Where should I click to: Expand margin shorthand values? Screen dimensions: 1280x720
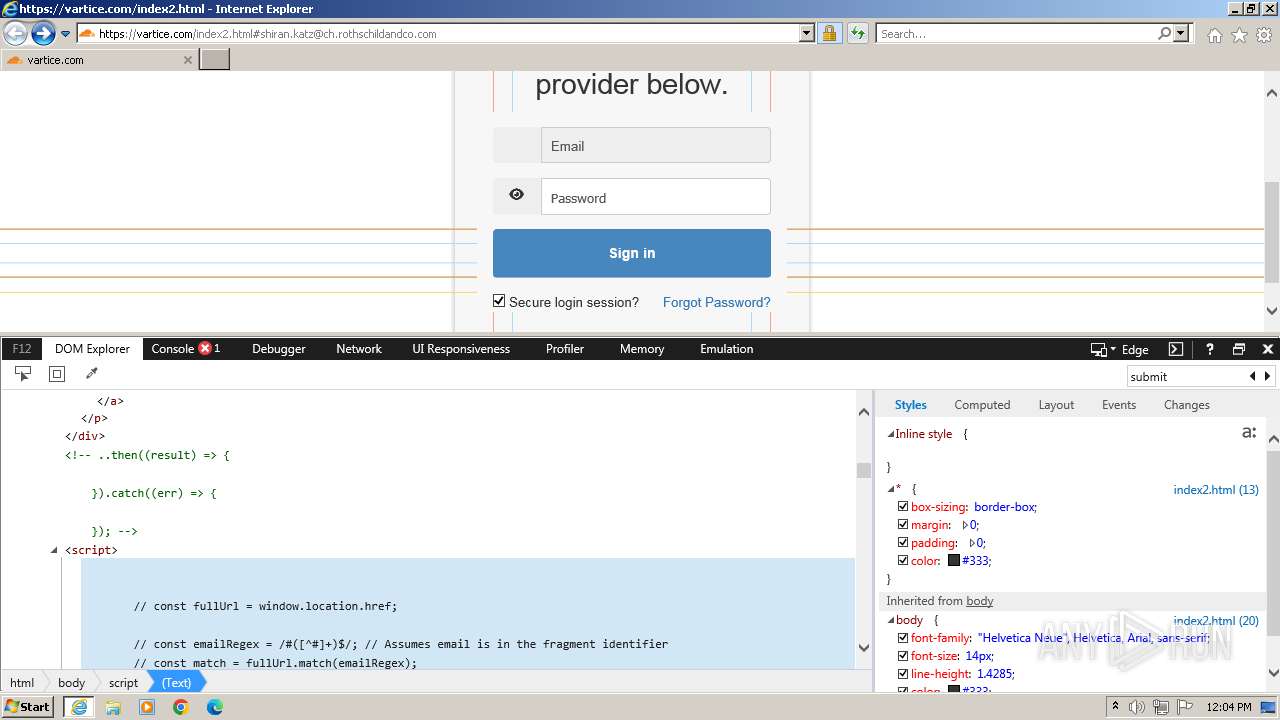point(965,525)
